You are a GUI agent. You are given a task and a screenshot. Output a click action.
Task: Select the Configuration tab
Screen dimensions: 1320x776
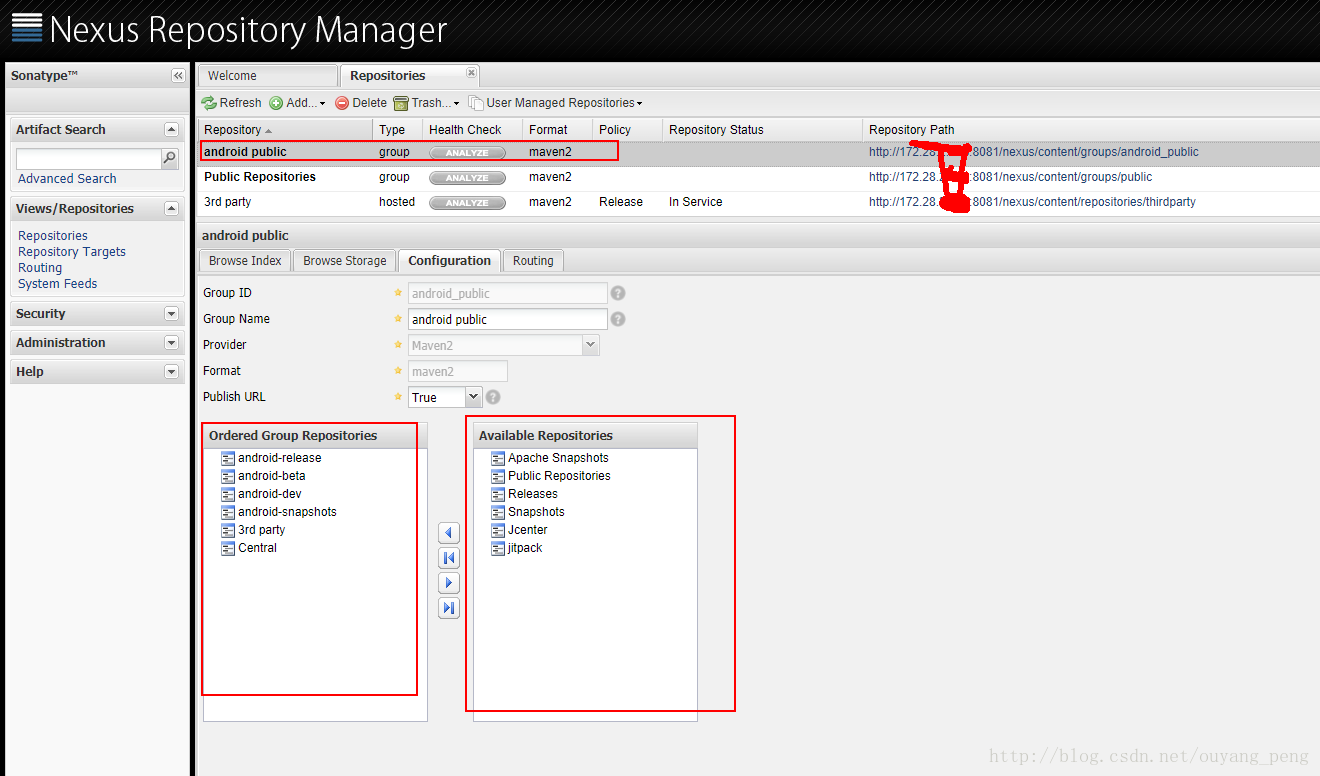[x=449, y=261]
